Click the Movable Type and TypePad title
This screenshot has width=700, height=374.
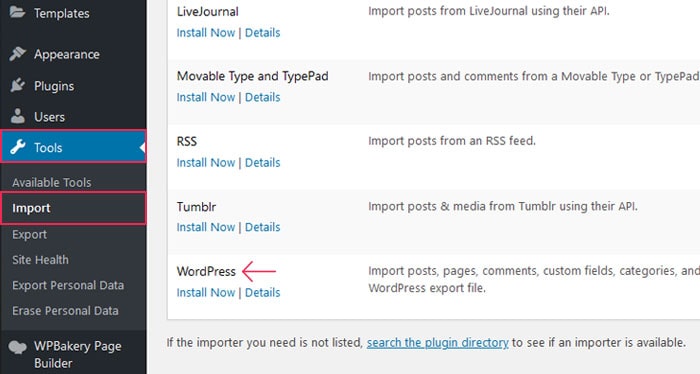[253, 76]
